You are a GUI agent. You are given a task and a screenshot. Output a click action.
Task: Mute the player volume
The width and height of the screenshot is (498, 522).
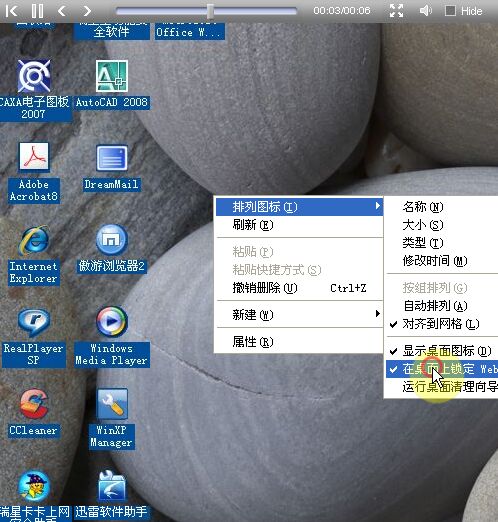[x=425, y=11]
